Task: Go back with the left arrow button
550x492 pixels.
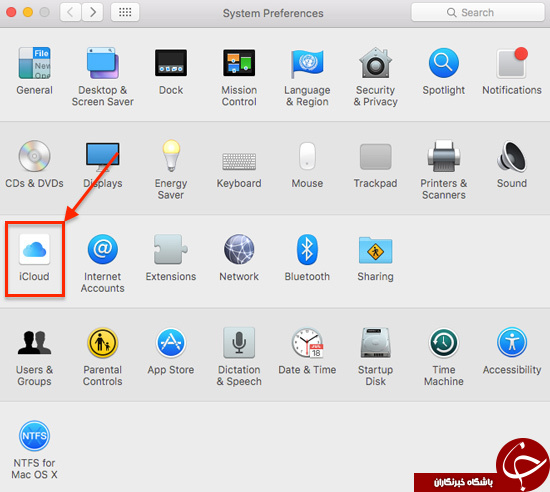Action: [71, 12]
